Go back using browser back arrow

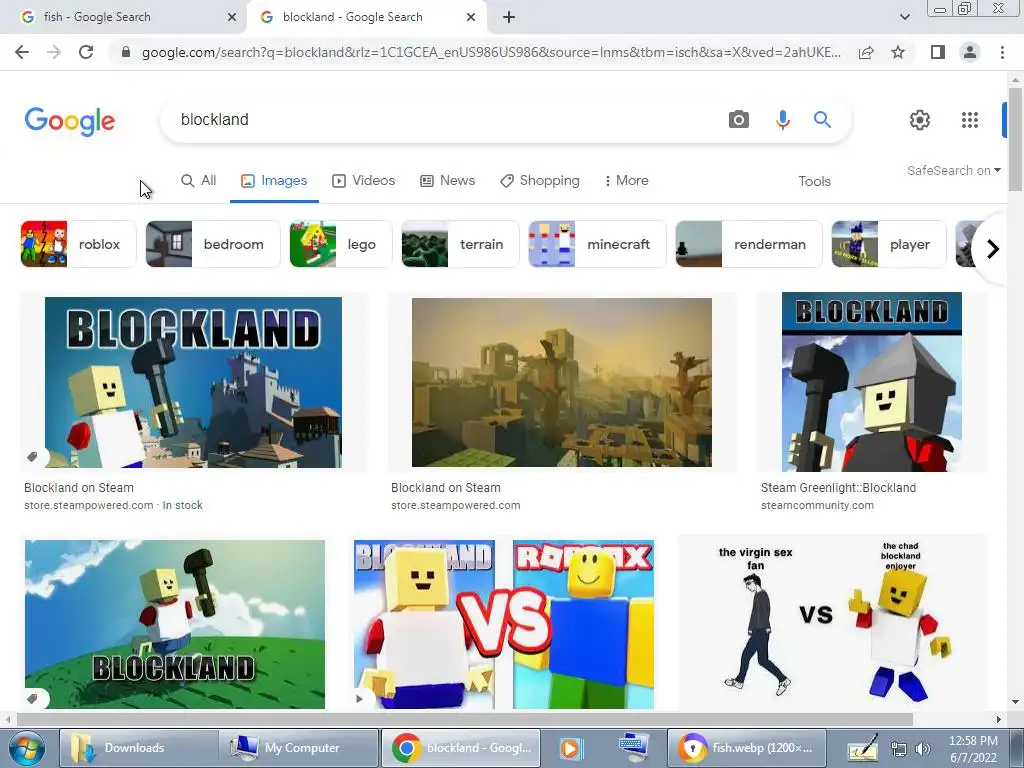pos(22,52)
